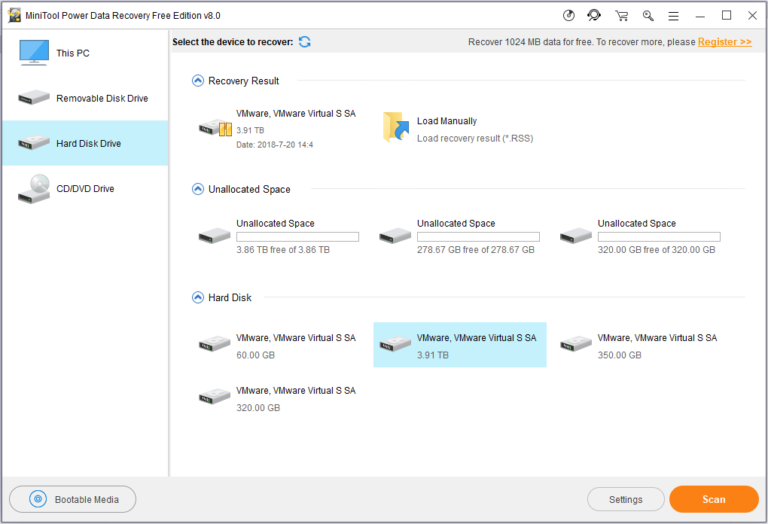This screenshot has width=768, height=524.
Task: Click the Bootable Media button
Action: [x=72, y=499]
